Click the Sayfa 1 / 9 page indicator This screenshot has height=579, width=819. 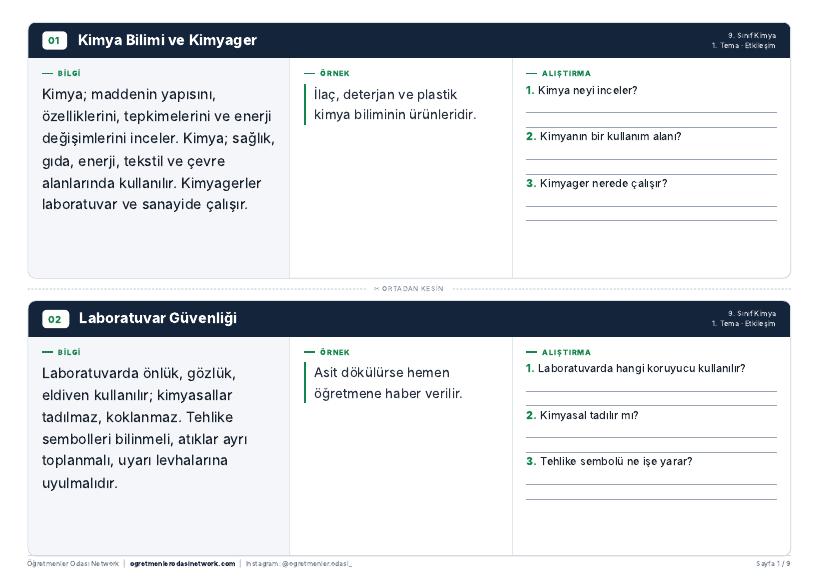click(x=773, y=564)
